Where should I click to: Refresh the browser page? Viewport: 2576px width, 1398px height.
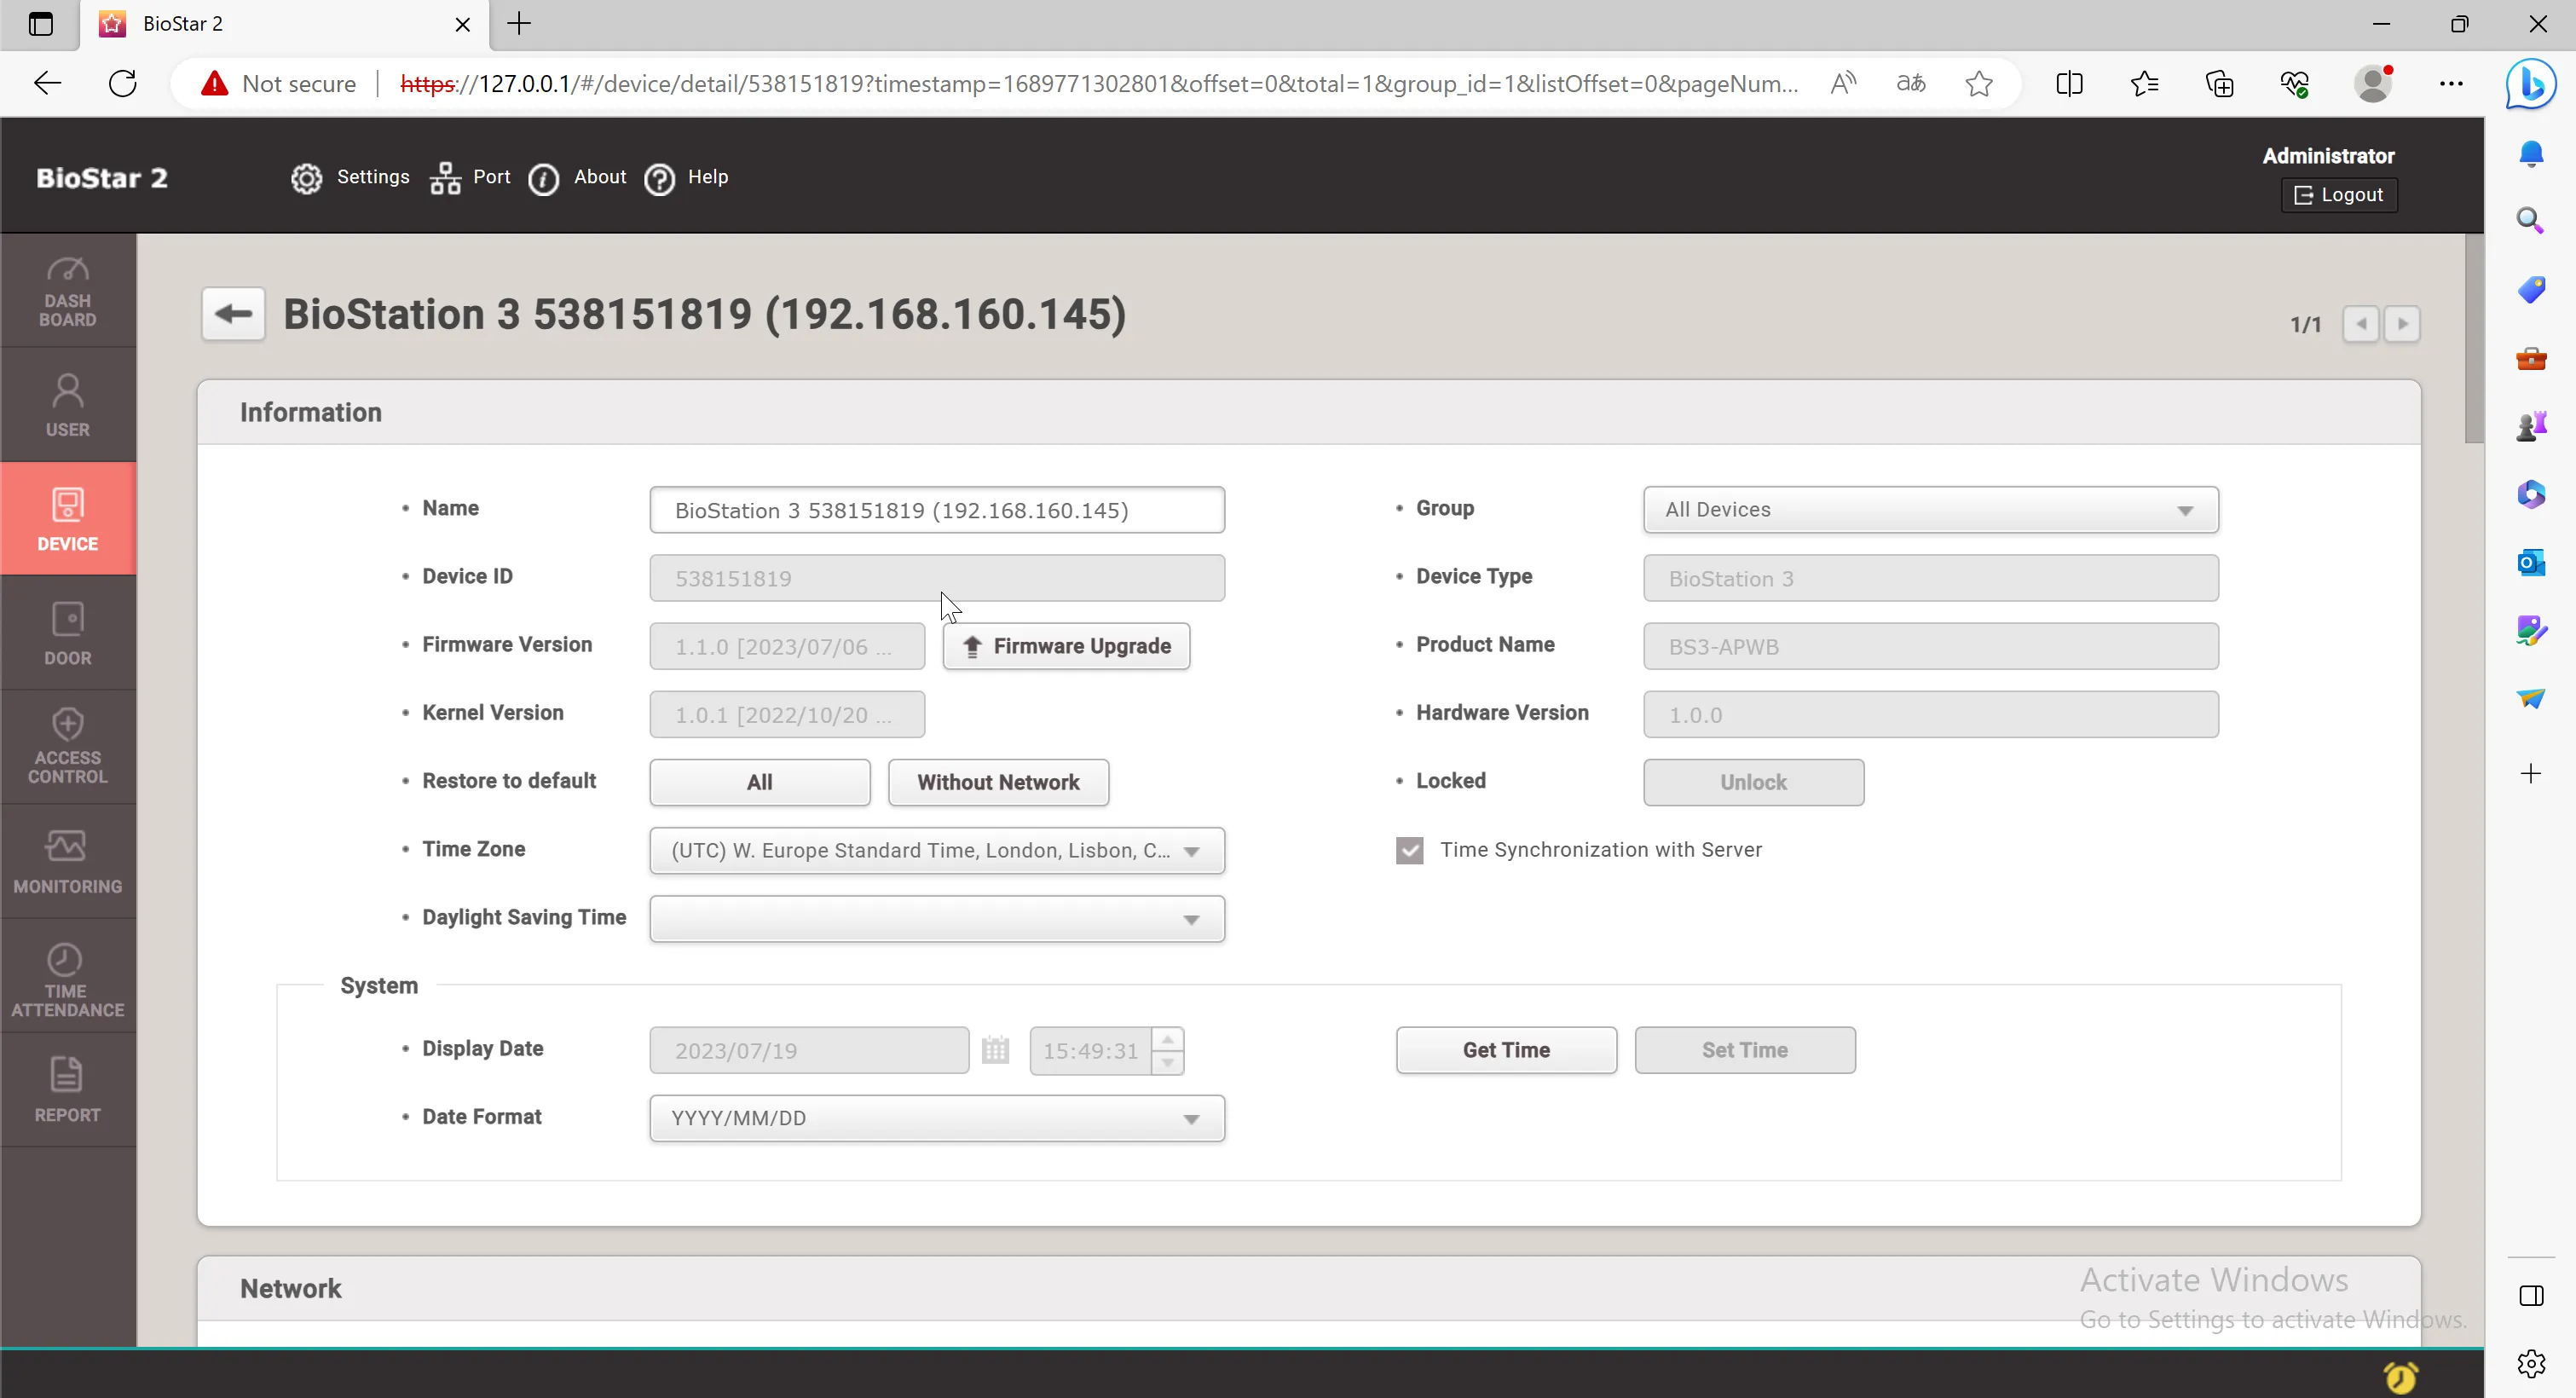tap(123, 83)
